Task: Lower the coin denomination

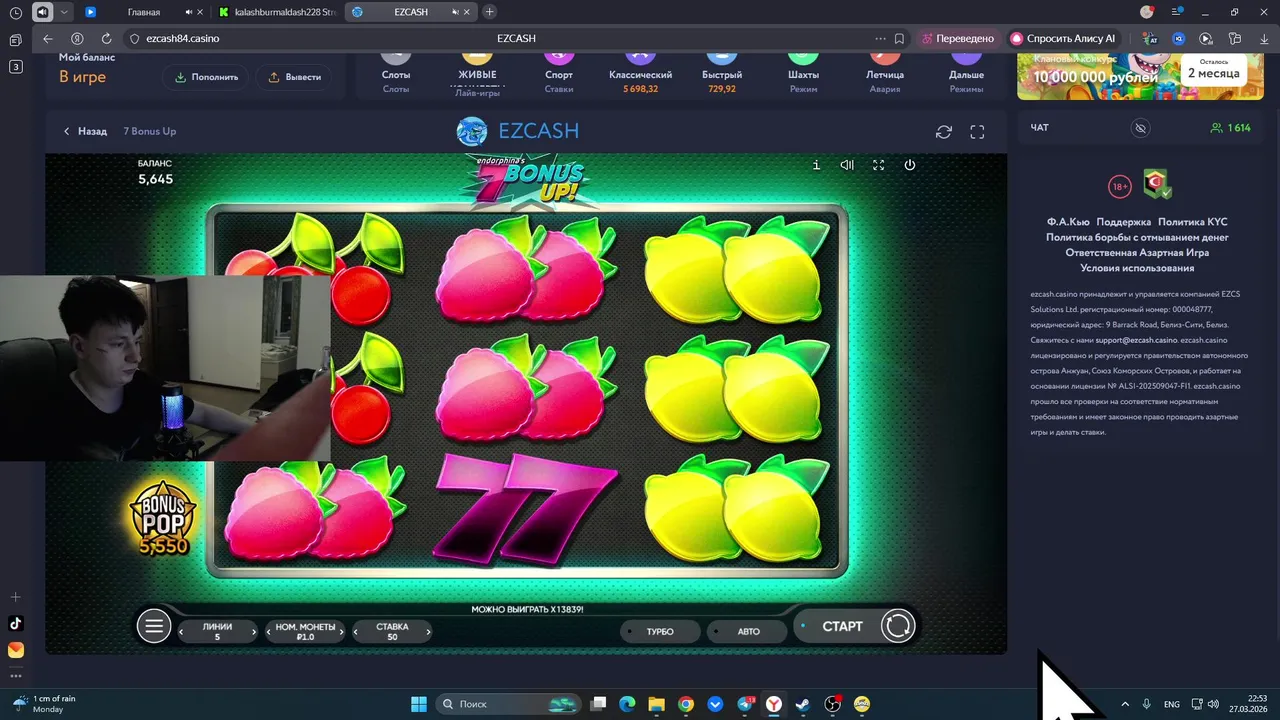Action: tap(269, 631)
